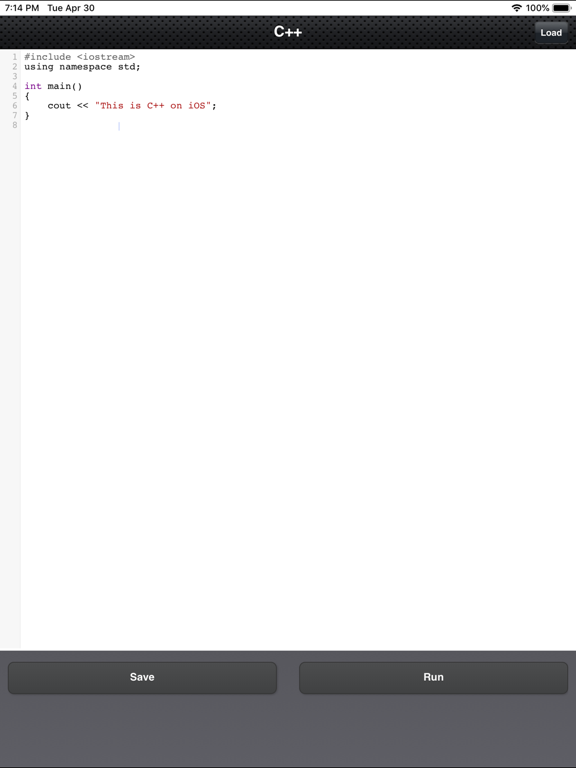Click the string "This is C++ on iOS"
Image resolution: width=576 pixels, height=768 pixels.
click(153, 106)
